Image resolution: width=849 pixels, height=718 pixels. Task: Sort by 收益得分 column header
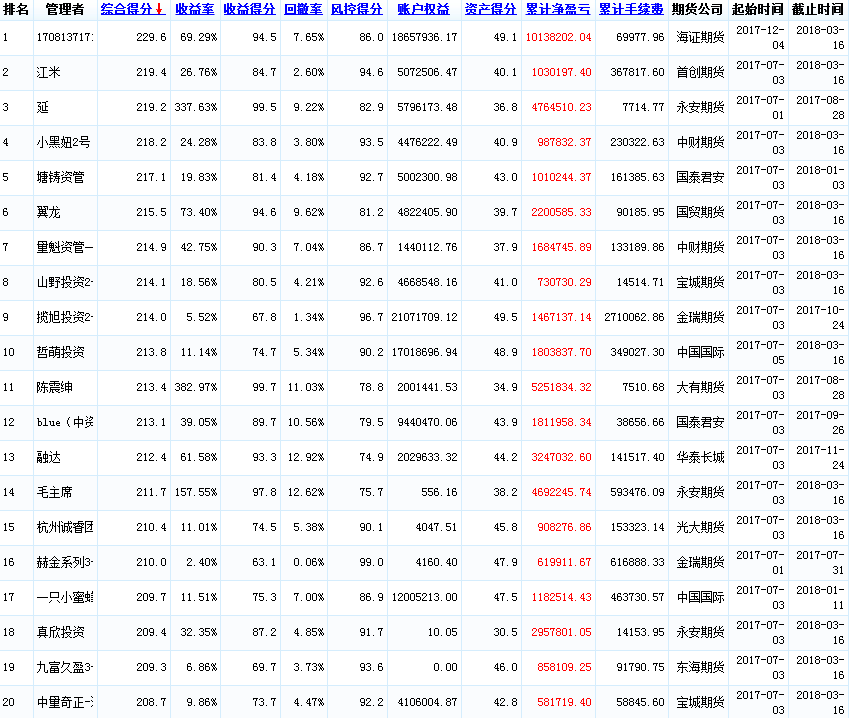tap(249, 9)
